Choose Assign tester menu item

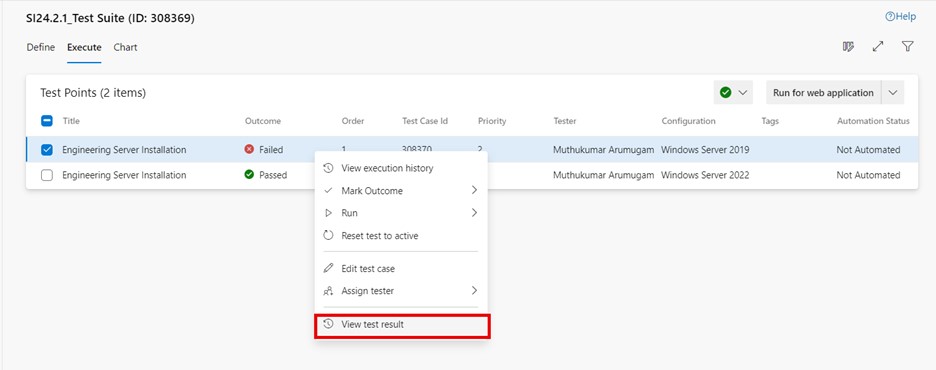click(401, 291)
